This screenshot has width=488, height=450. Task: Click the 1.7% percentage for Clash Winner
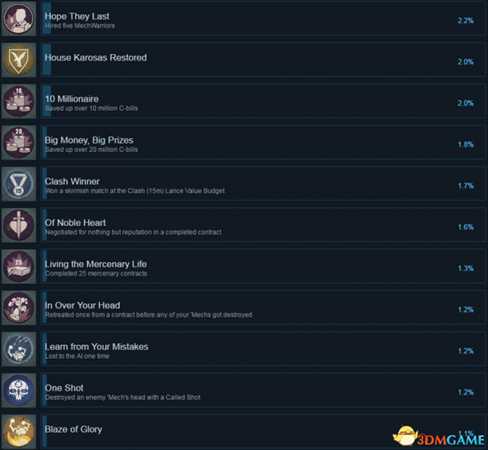tap(466, 186)
